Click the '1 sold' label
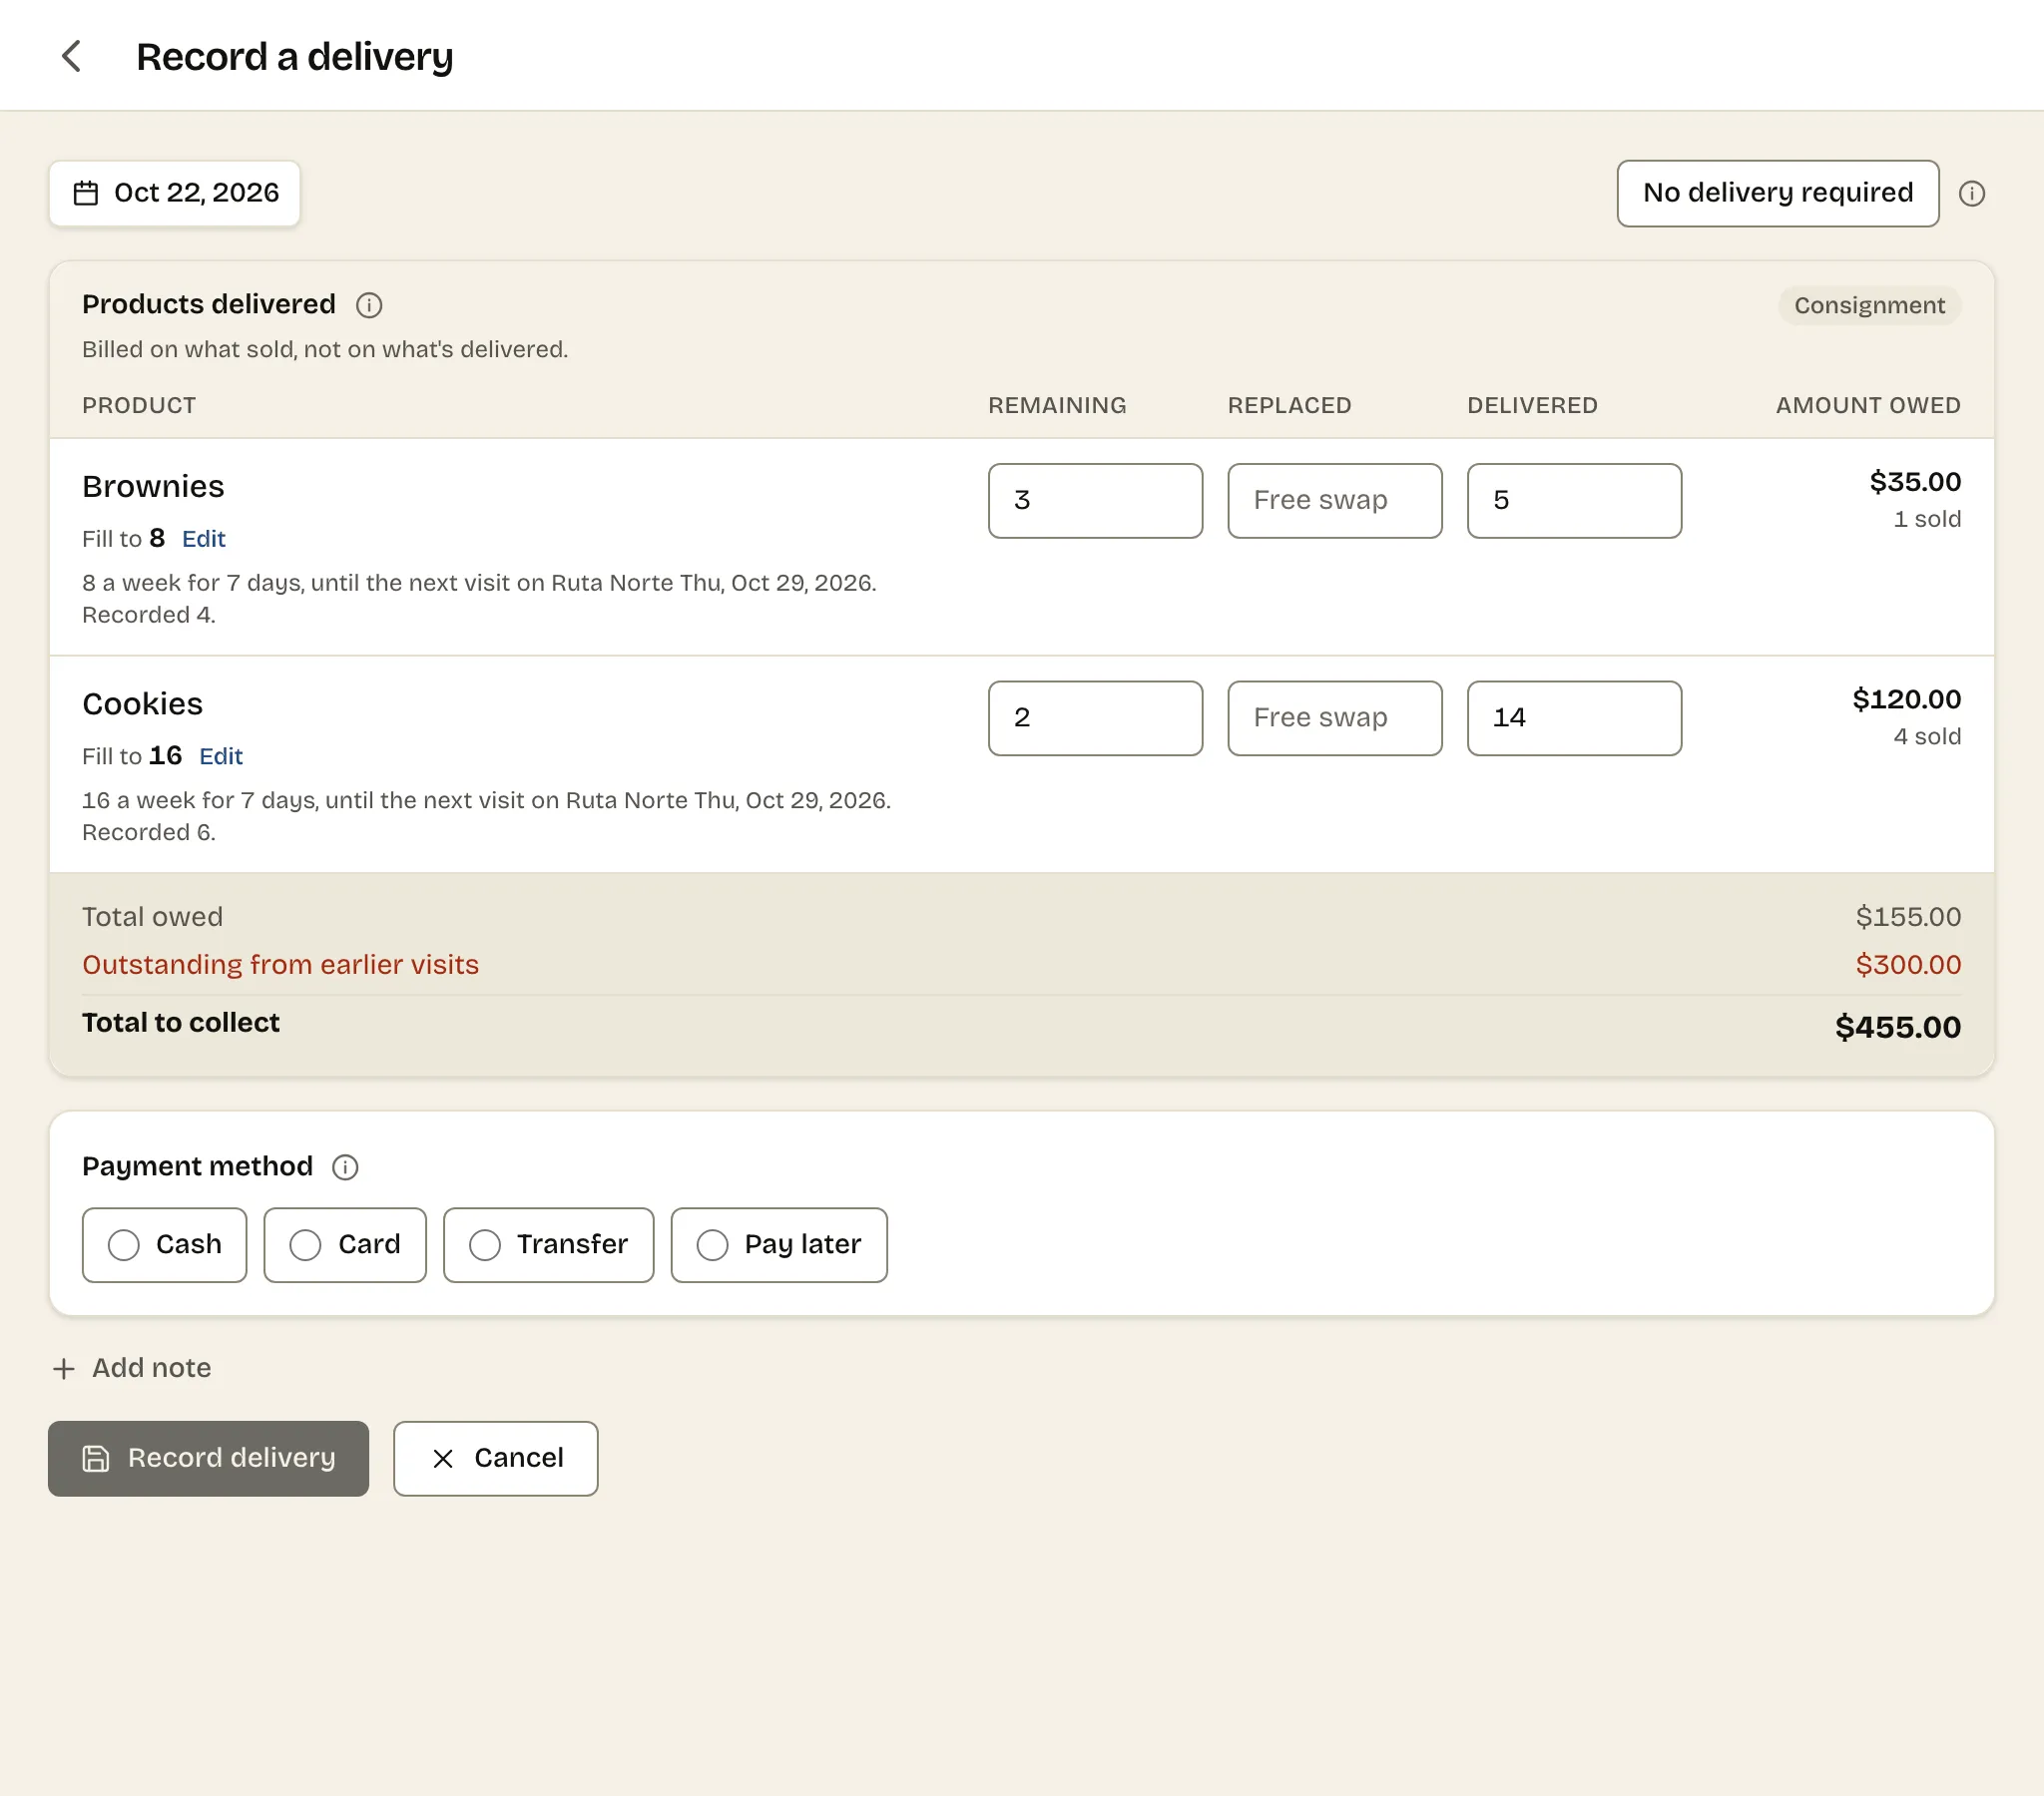The height and width of the screenshot is (1796, 2044). click(1927, 519)
